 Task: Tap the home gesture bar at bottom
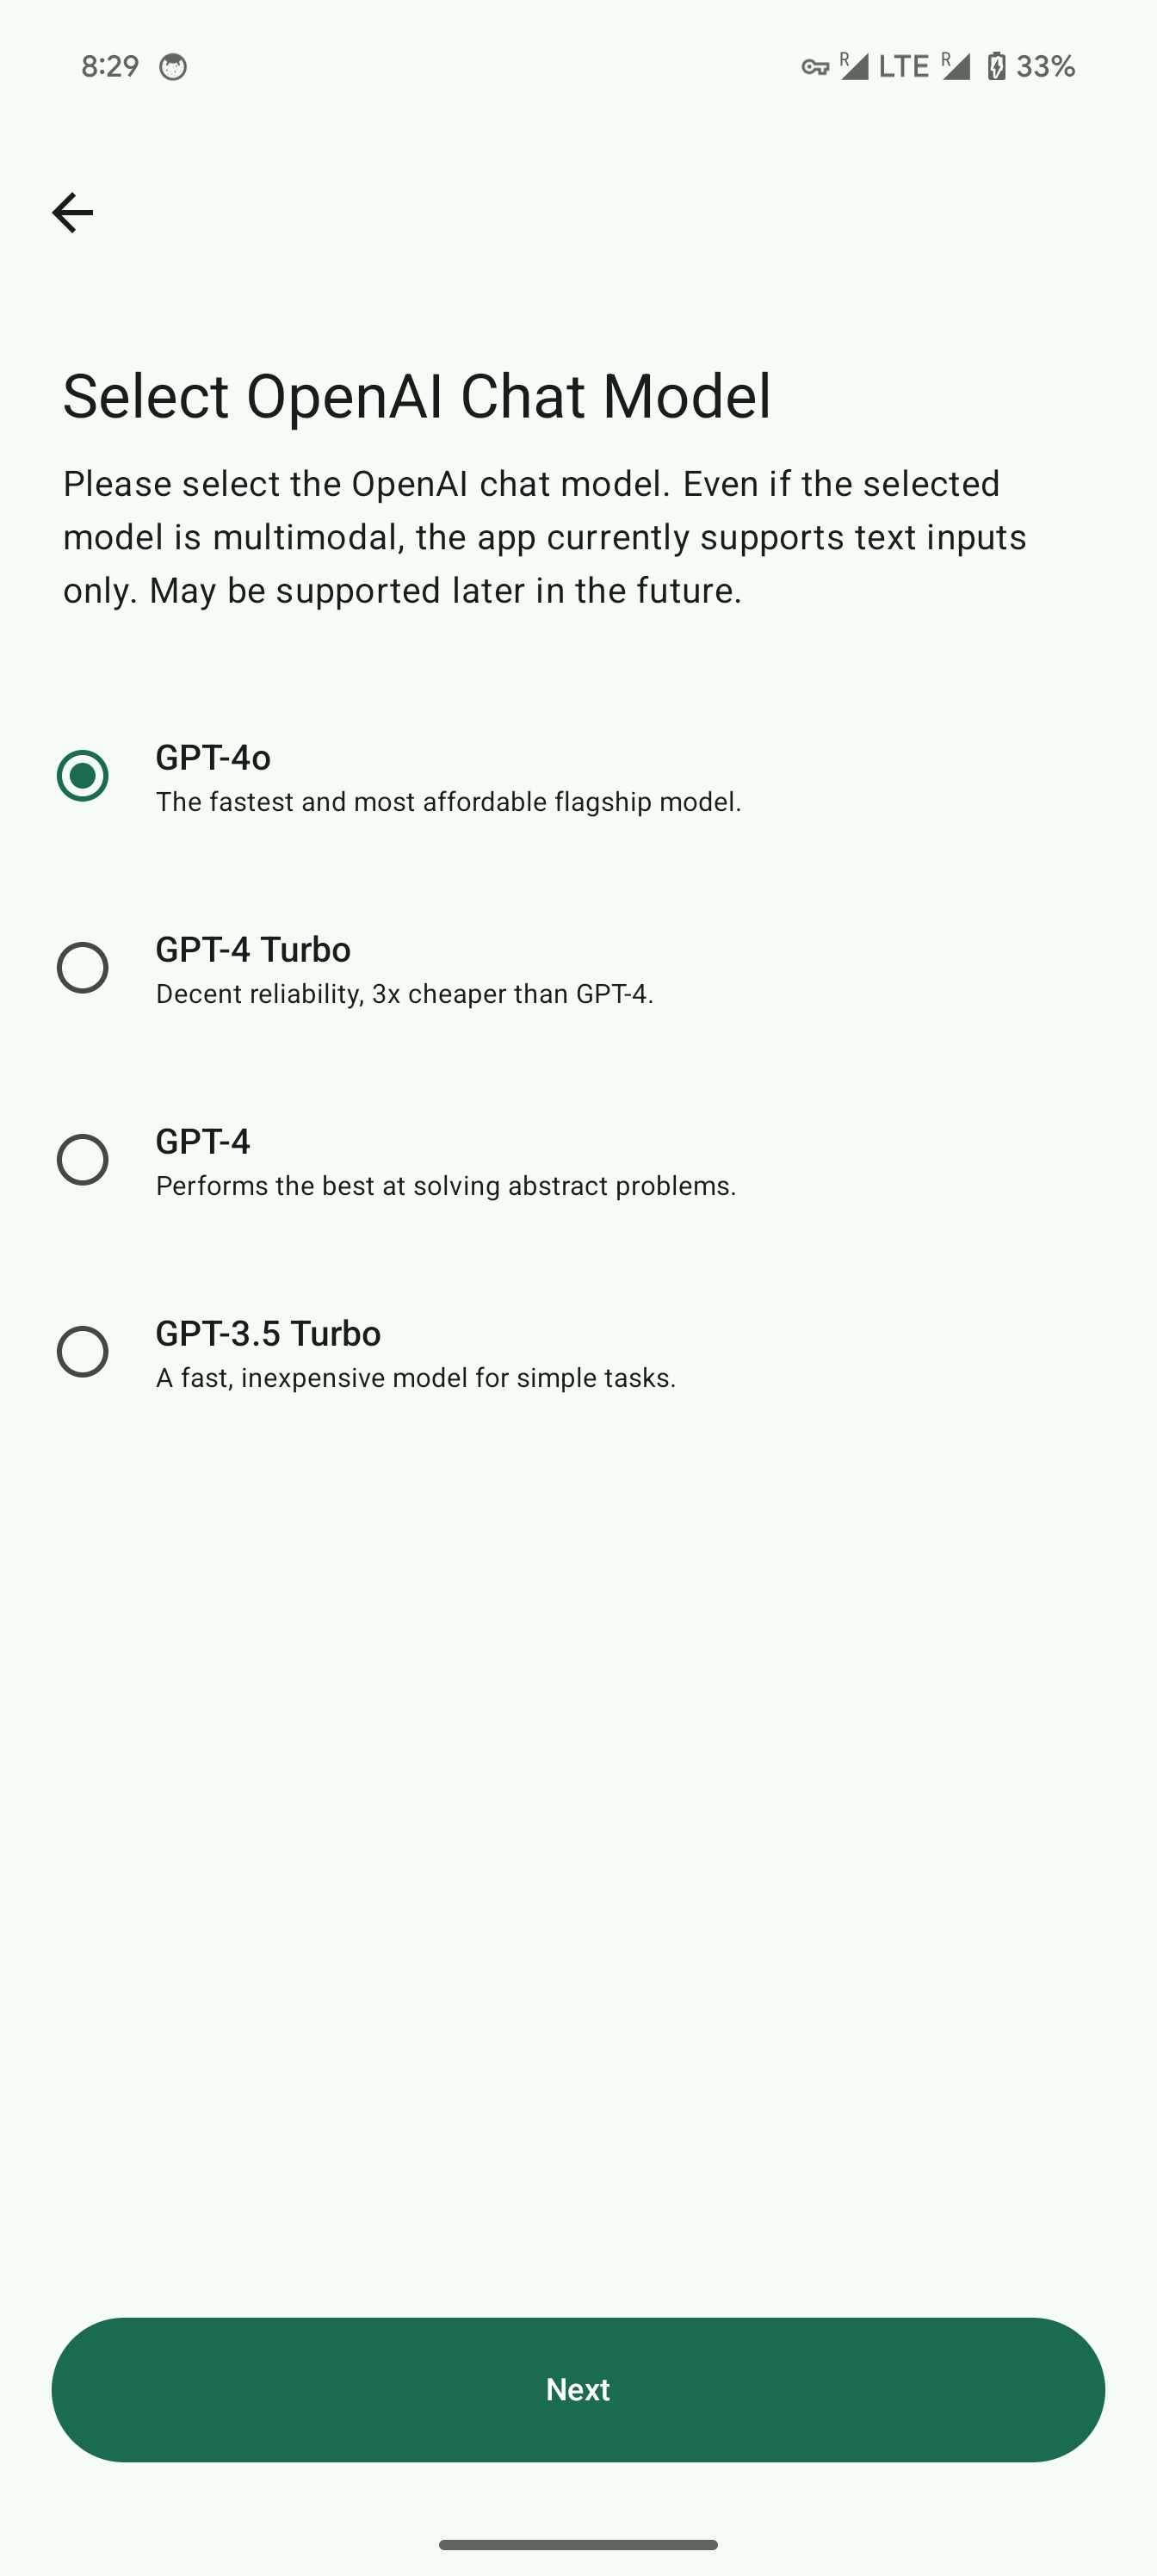pos(578,2544)
